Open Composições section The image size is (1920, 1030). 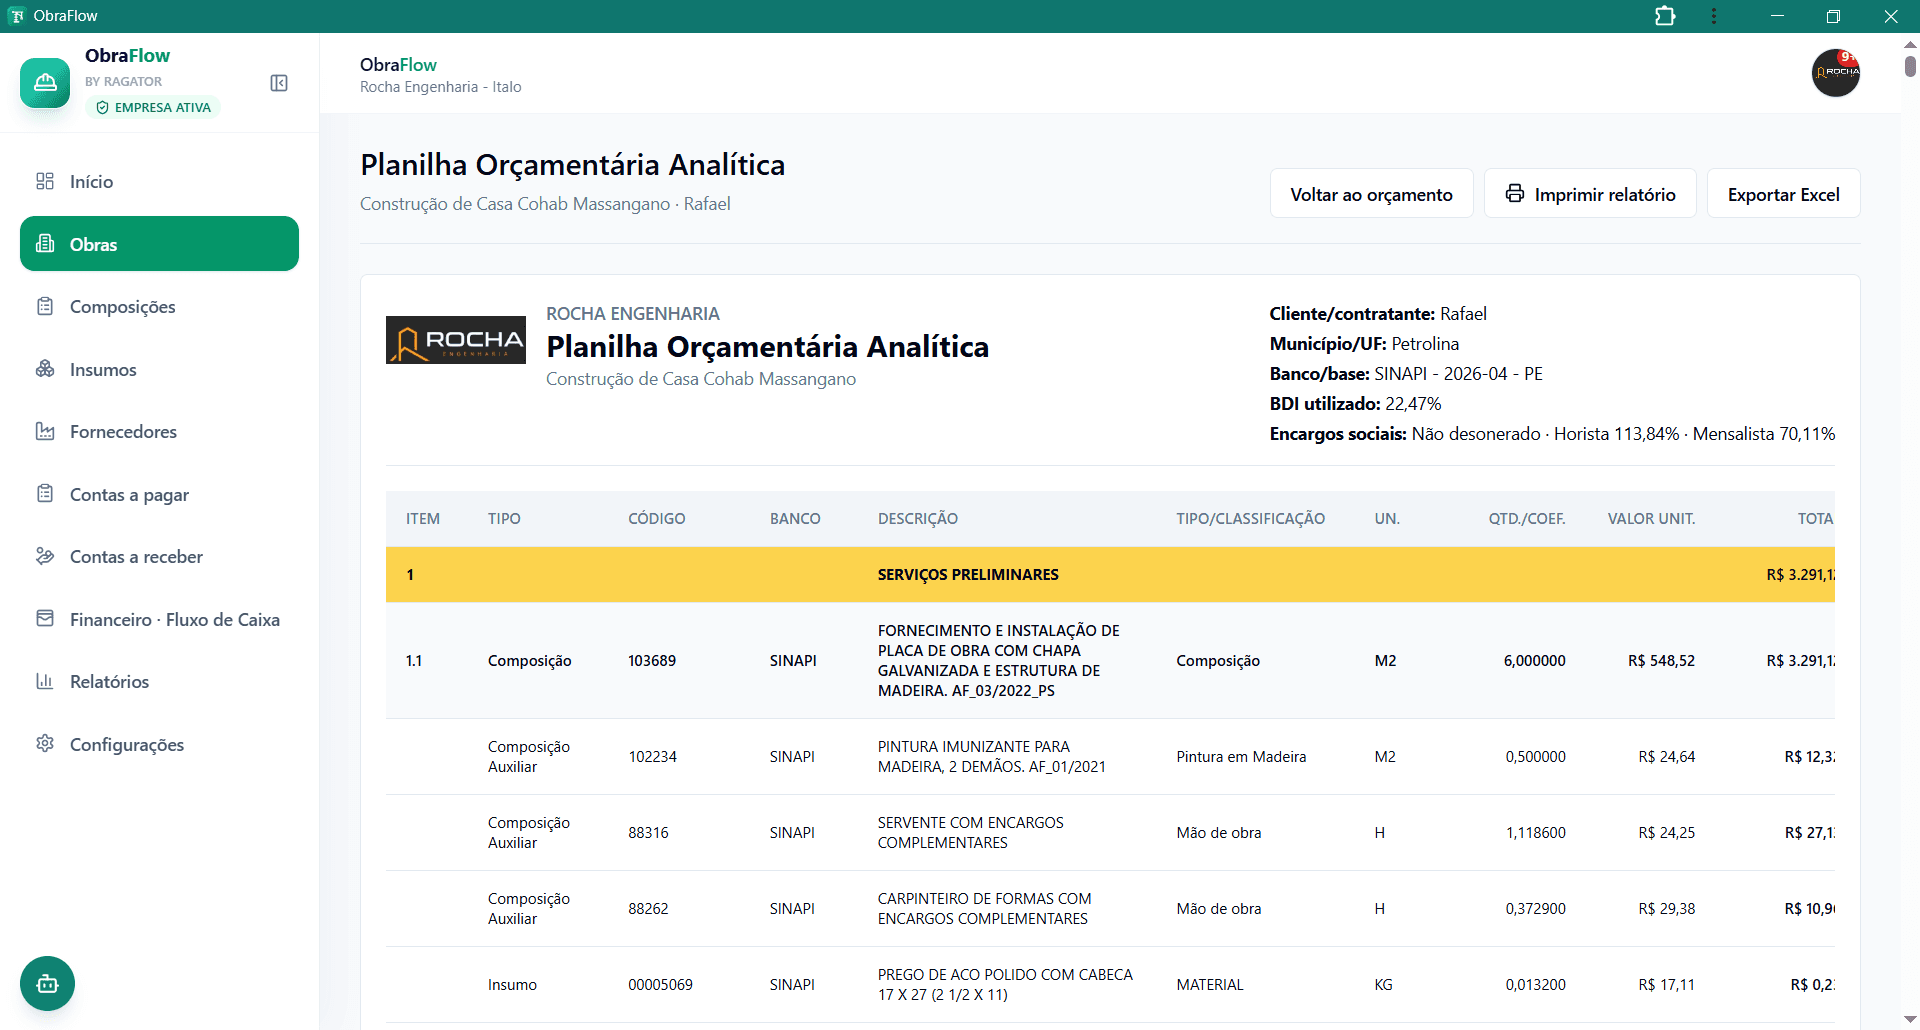(159, 306)
